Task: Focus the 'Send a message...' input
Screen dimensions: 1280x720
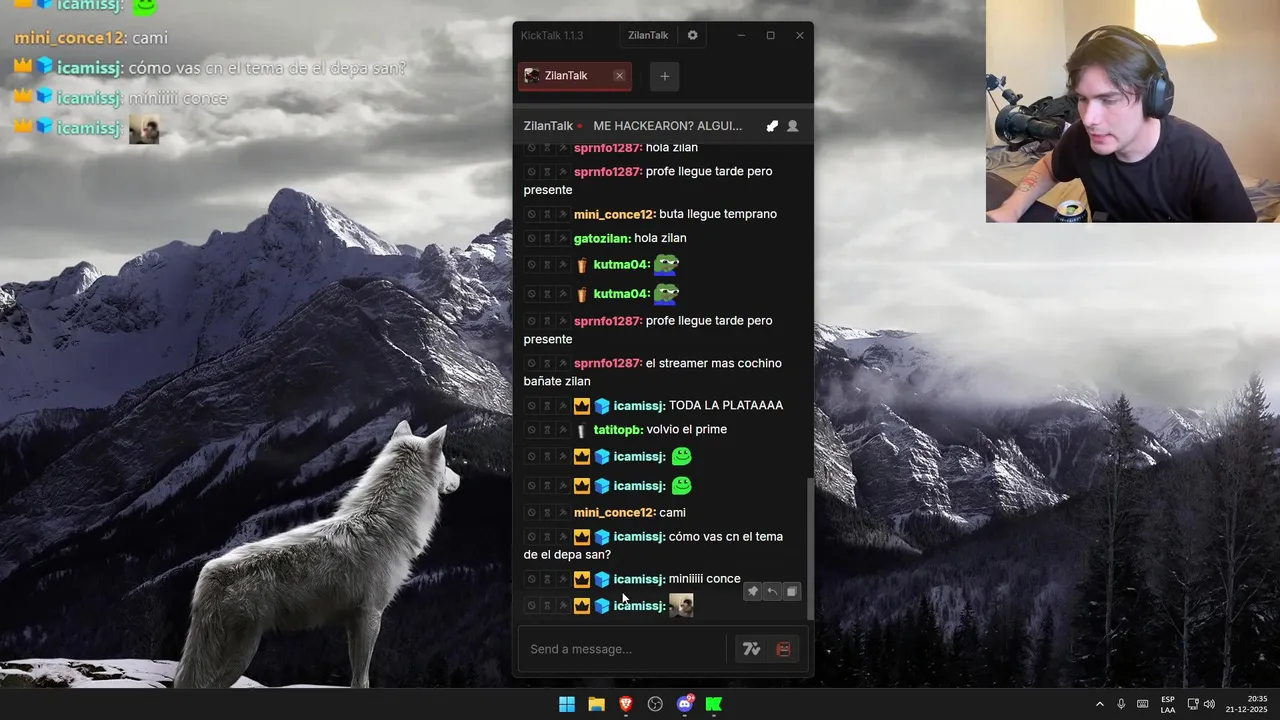Action: [x=622, y=649]
